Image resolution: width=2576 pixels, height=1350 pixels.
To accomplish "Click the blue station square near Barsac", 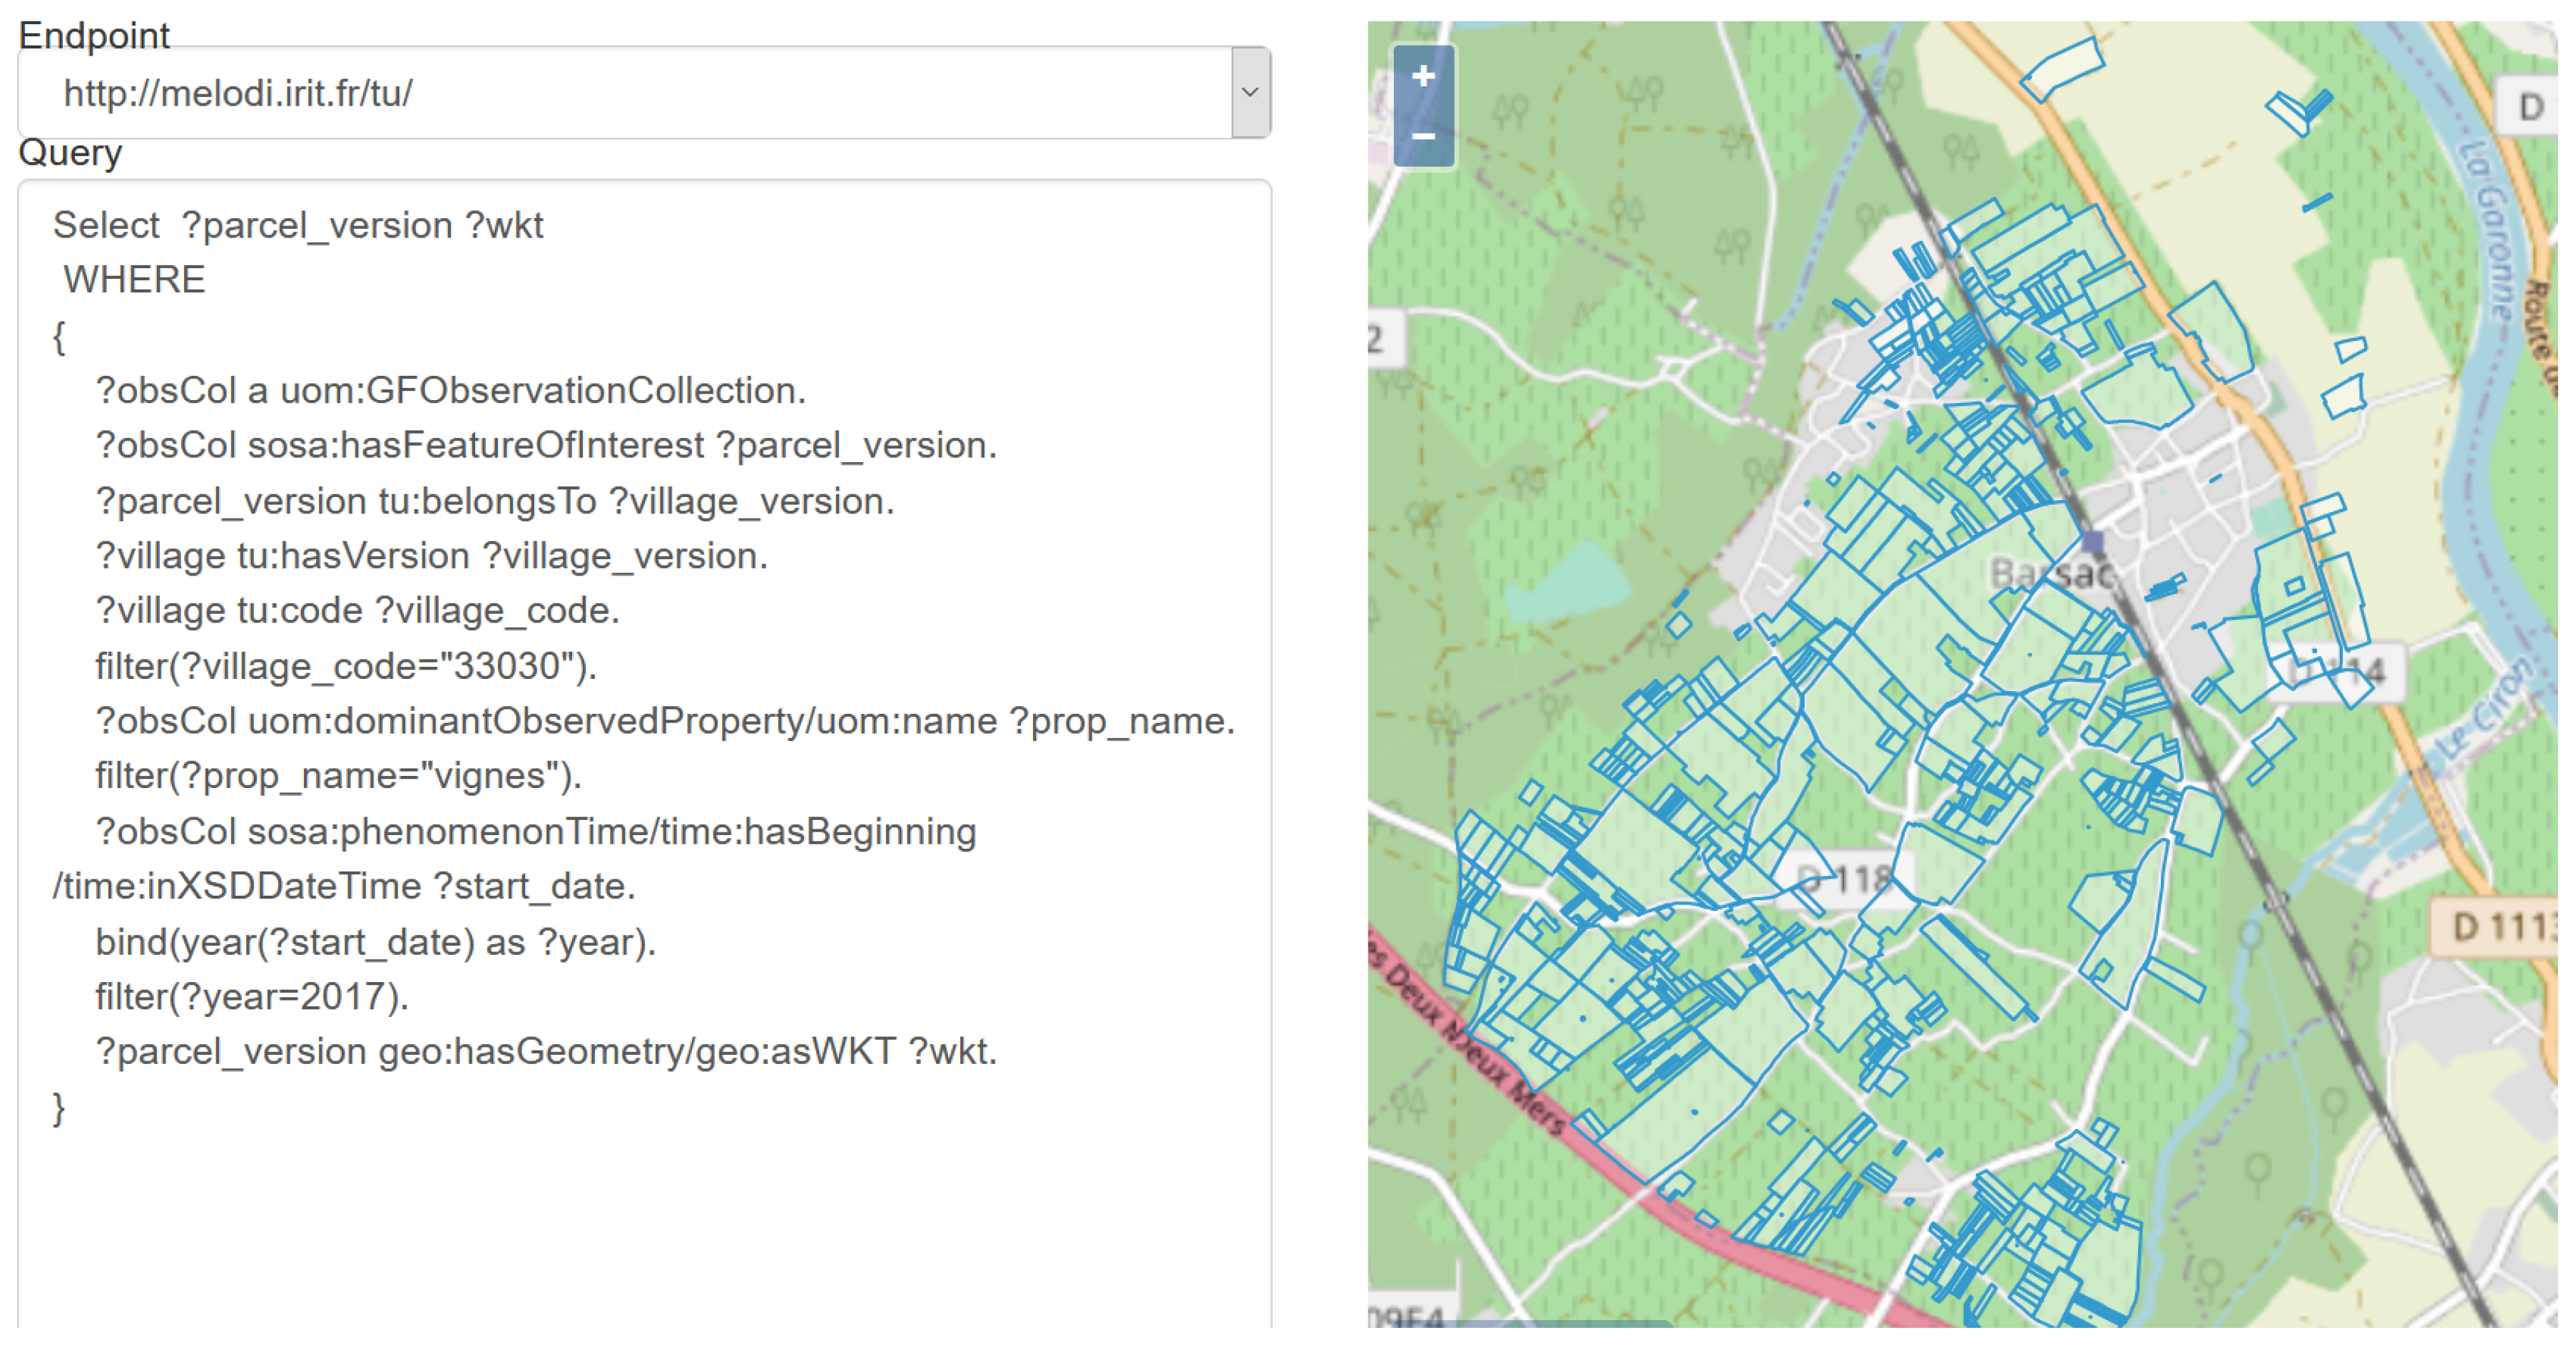I will (2092, 542).
